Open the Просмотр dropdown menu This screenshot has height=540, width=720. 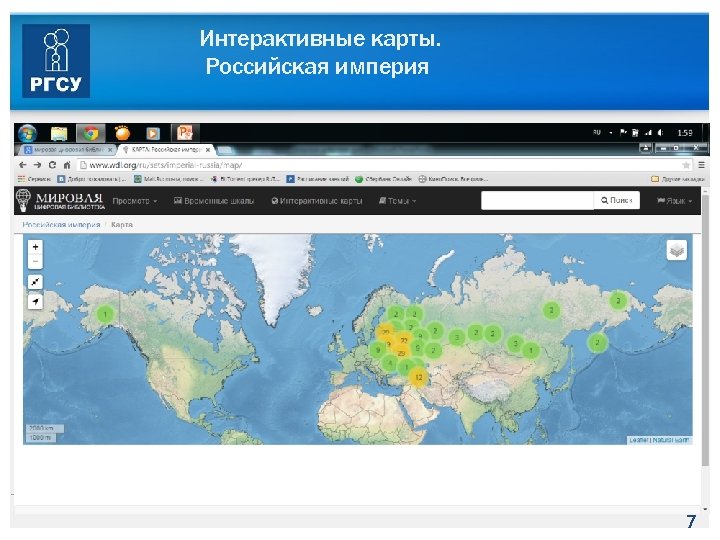tap(135, 201)
